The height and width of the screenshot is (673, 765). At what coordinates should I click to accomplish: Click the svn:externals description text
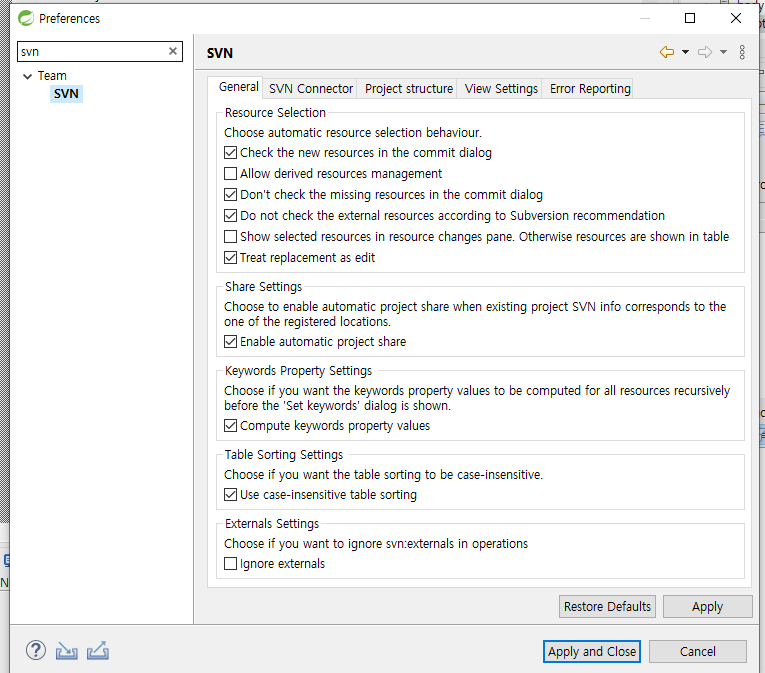tap(376, 544)
